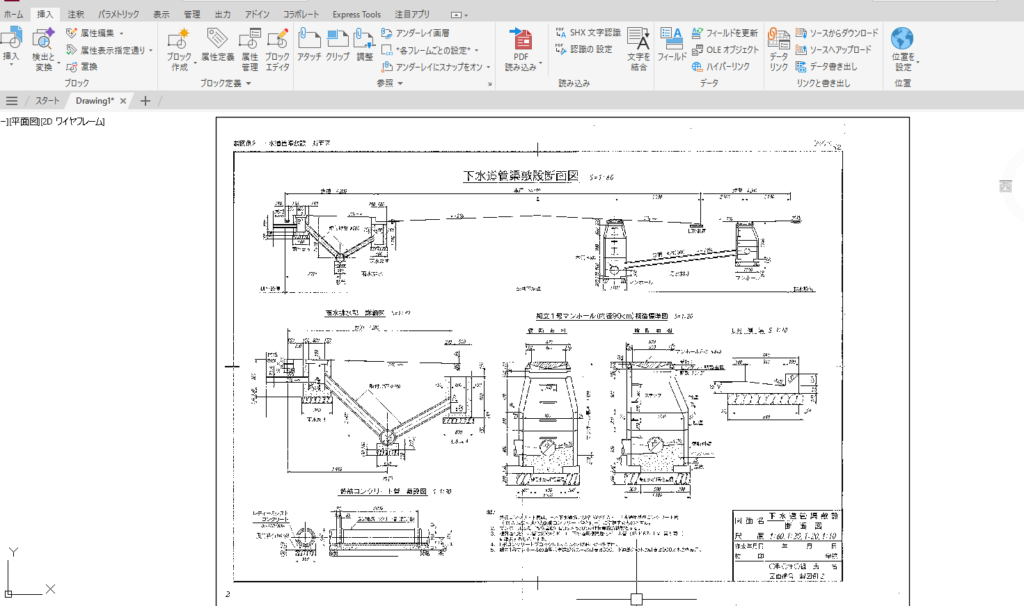Image resolution: width=1024 pixels, height=606 pixels.
Task: Switch to the スタート file tab
Action: (x=47, y=101)
